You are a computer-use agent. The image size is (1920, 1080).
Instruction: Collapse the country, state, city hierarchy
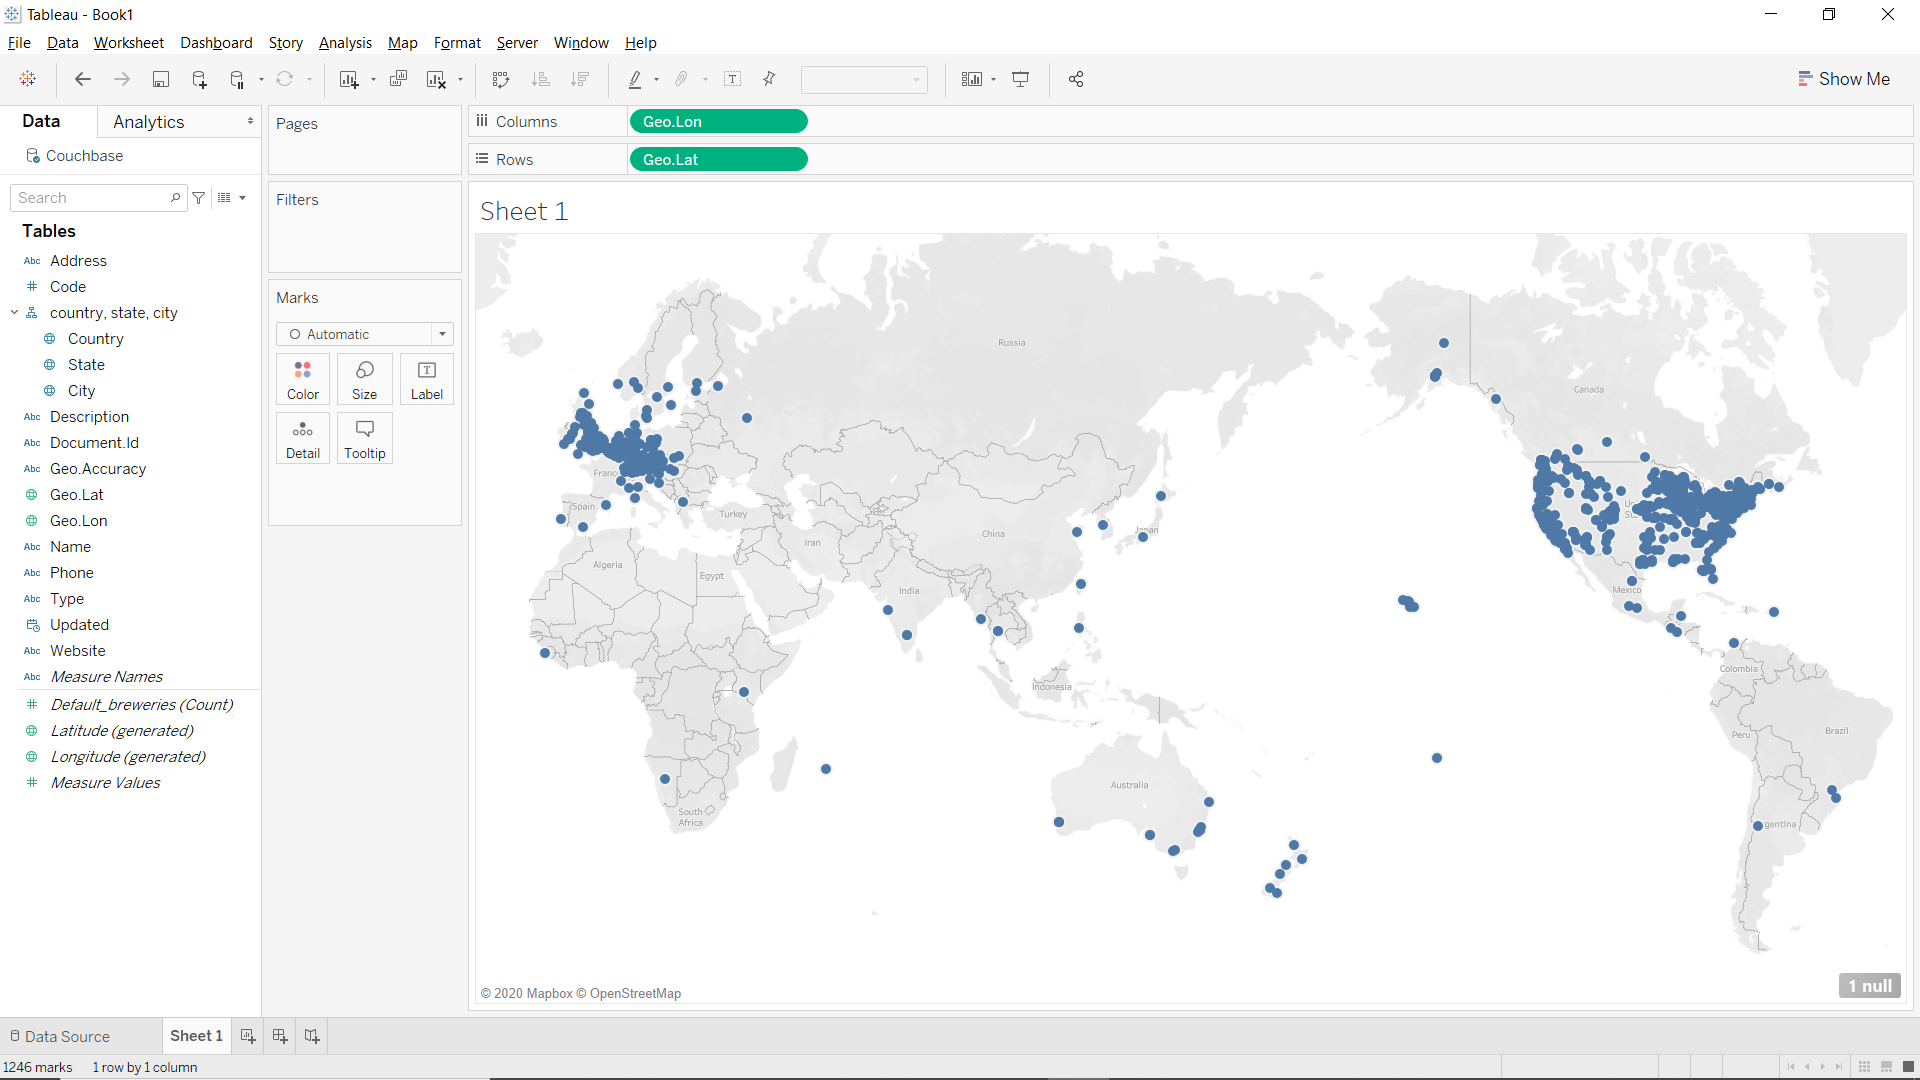coord(13,312)
